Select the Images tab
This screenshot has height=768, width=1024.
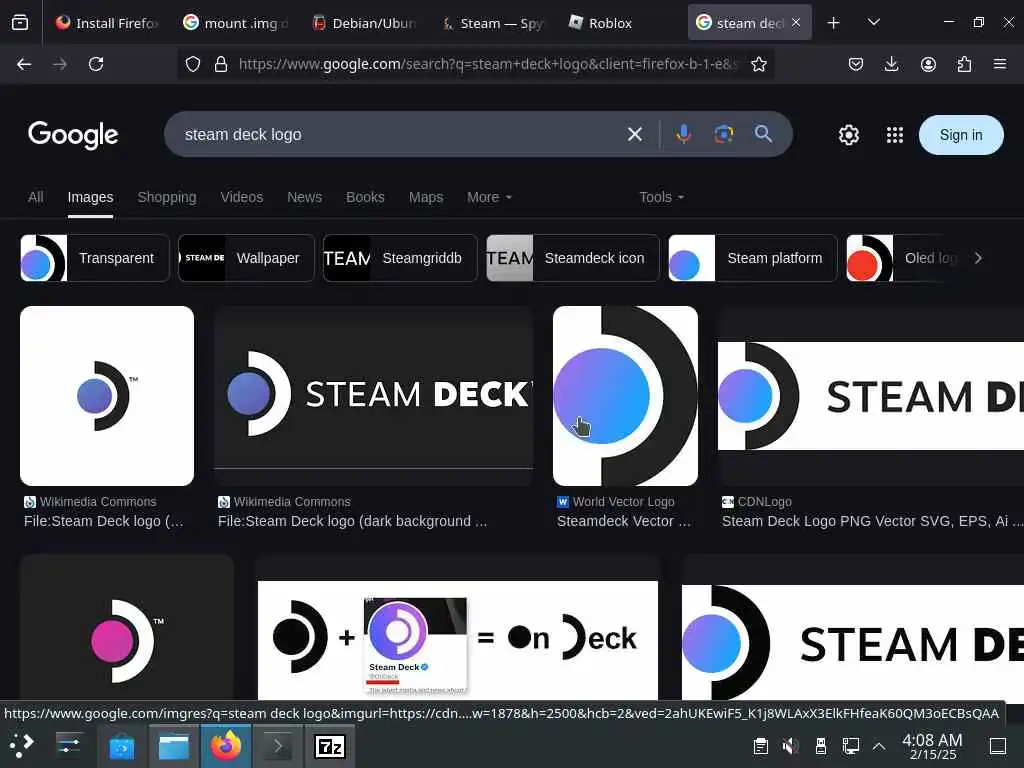[x=90, y=197]
